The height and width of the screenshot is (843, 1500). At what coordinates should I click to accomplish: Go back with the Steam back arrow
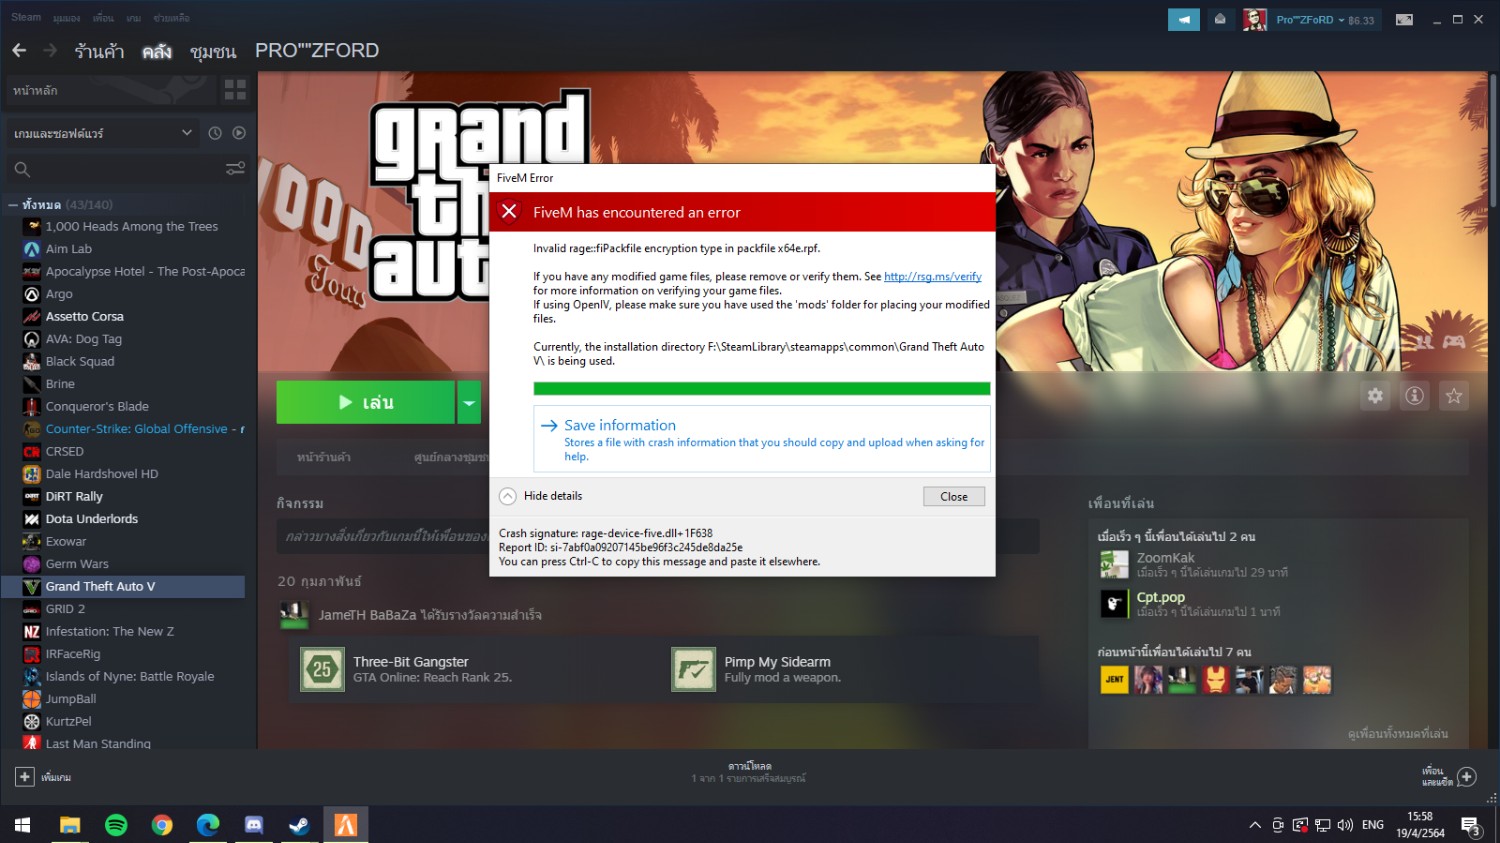(x=19, y=50)
